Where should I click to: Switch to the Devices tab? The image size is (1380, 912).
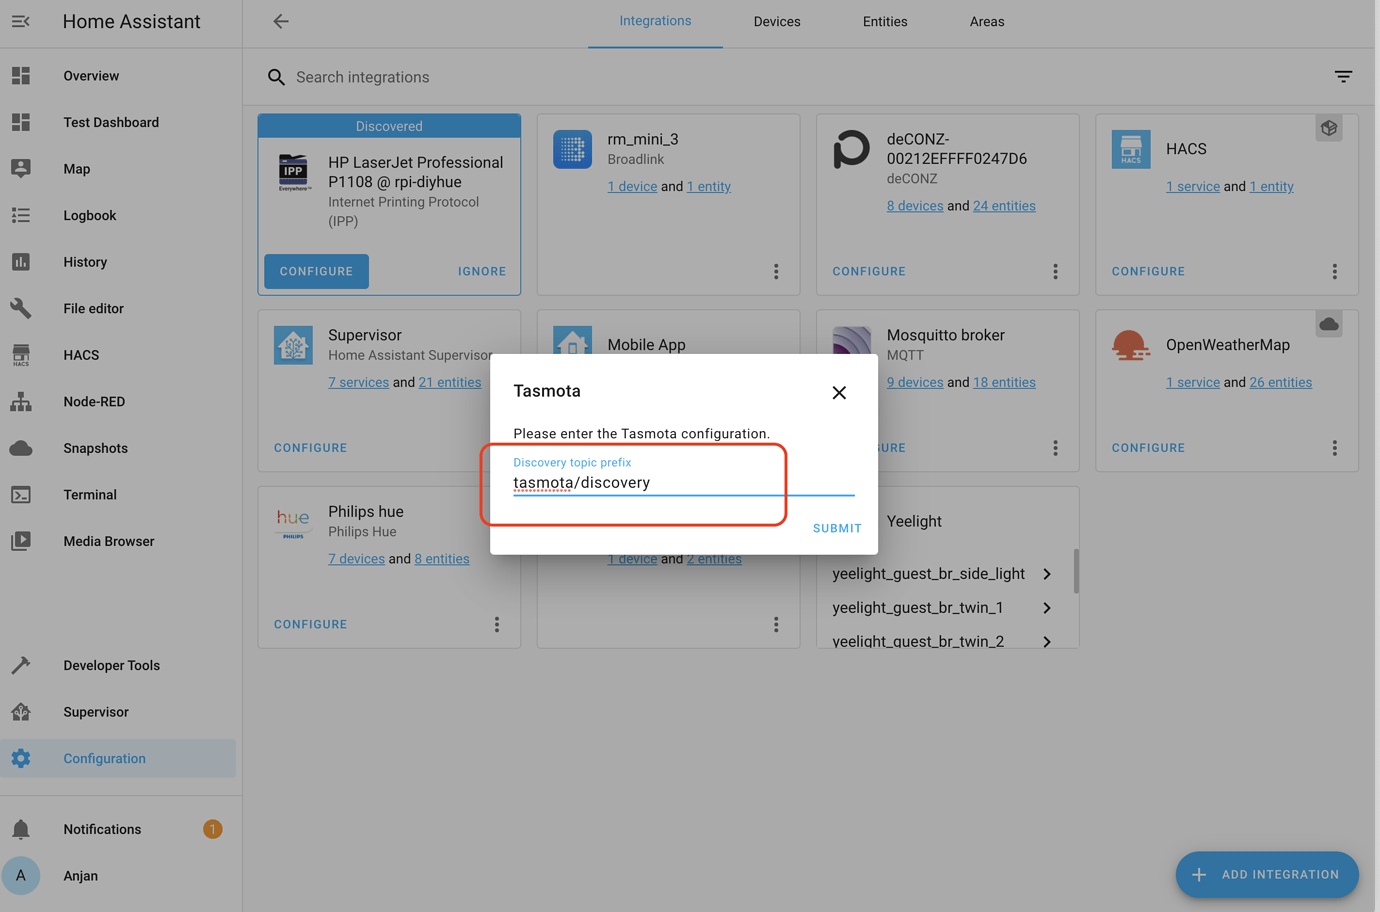777,21
